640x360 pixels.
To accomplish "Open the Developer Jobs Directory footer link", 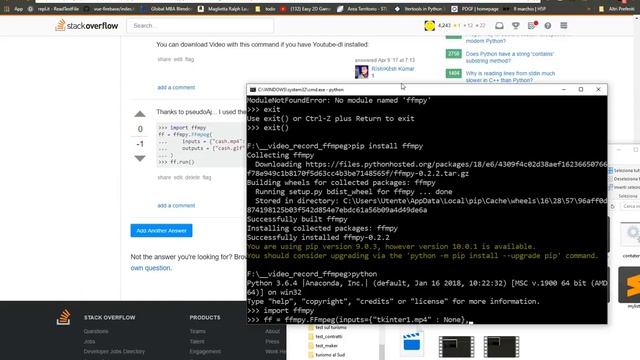I will 114,351.
